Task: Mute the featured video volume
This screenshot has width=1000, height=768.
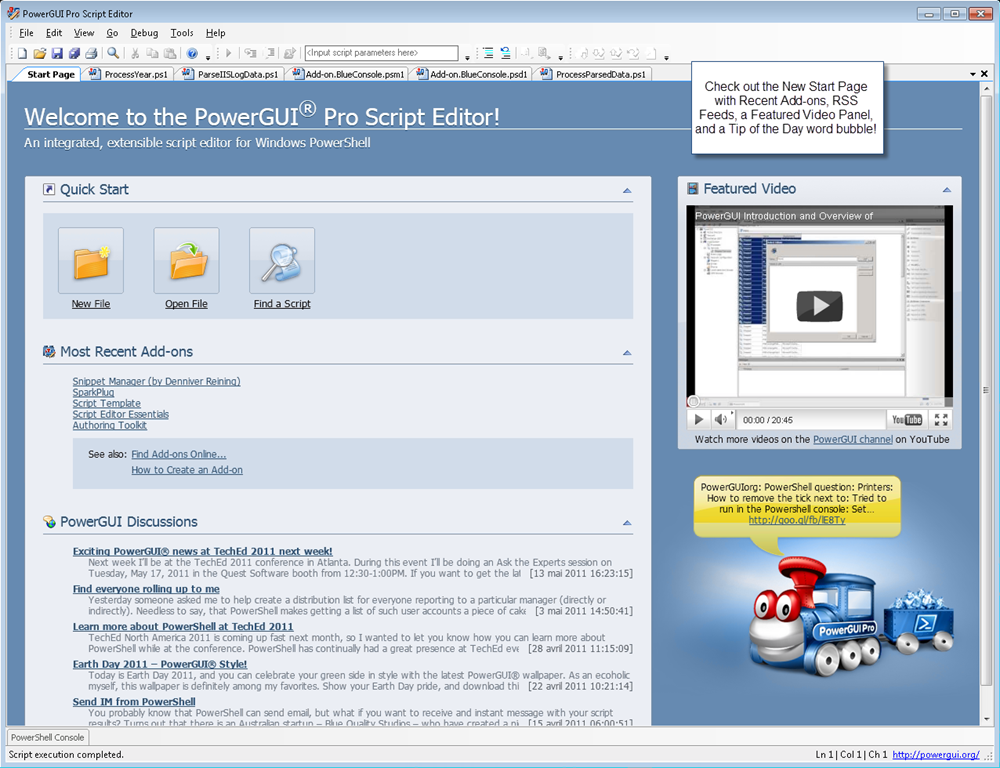Action: tap(721, 420)
